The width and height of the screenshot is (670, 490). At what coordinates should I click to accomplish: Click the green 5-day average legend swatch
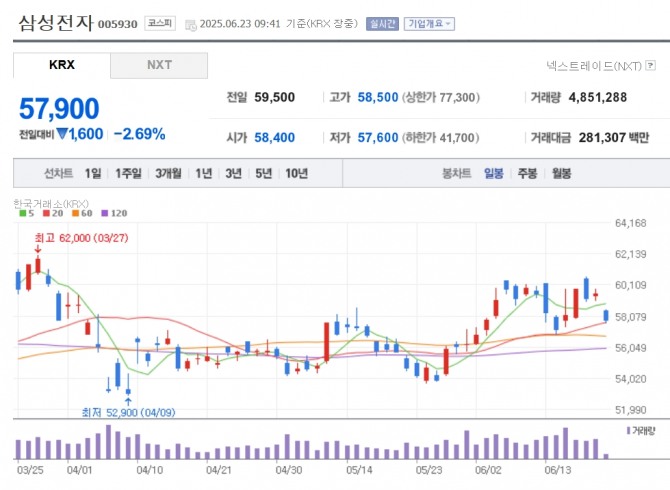pos(23,213)
